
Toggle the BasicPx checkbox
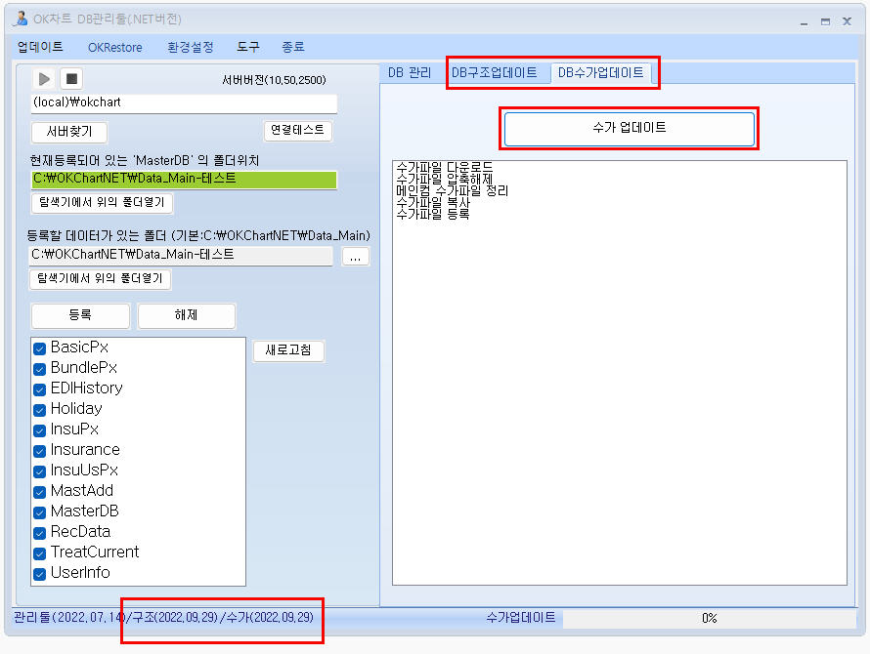[39, 348]
